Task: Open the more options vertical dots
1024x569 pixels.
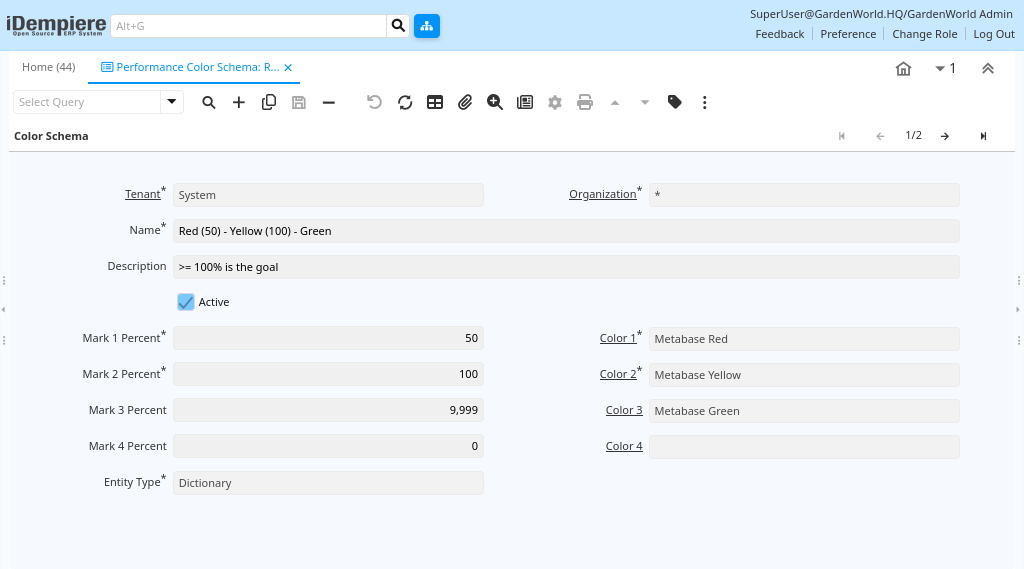Action: (x=704, y=103)
